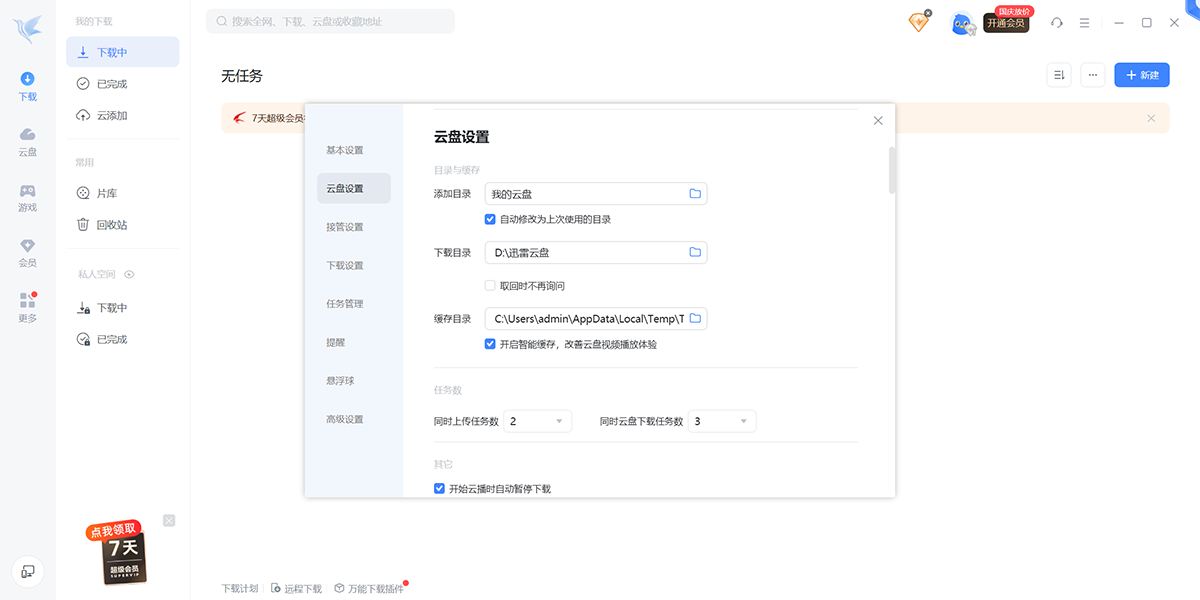1200x600 pixels.
Task: Click the search input field at the top
Action: pos(330,21)
